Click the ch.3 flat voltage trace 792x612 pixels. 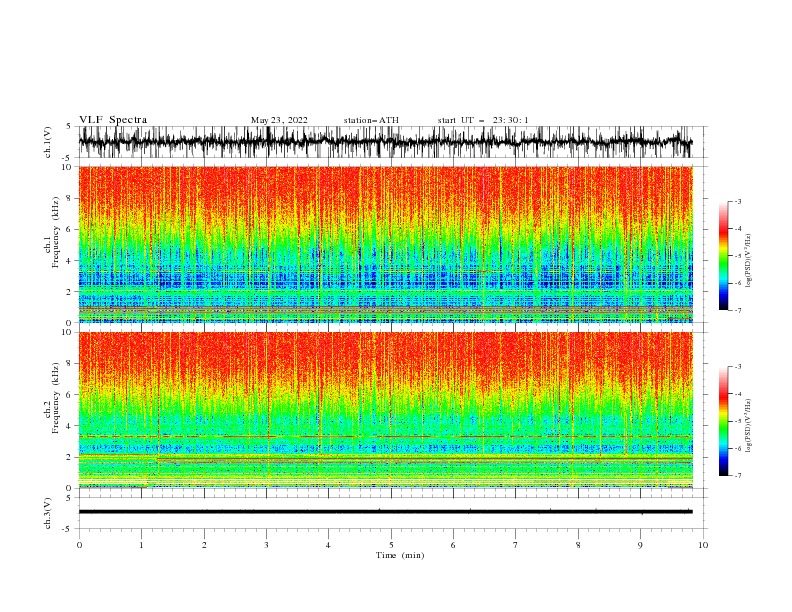coord(385,512)
